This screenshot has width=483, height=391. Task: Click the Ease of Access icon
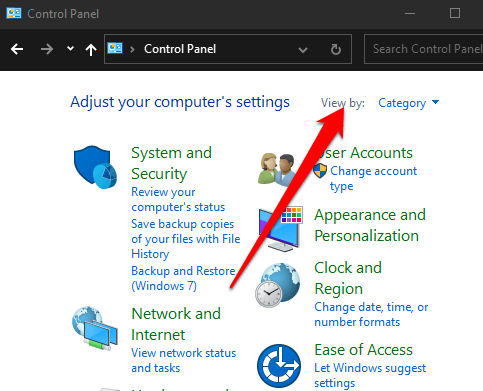[279, 366]
